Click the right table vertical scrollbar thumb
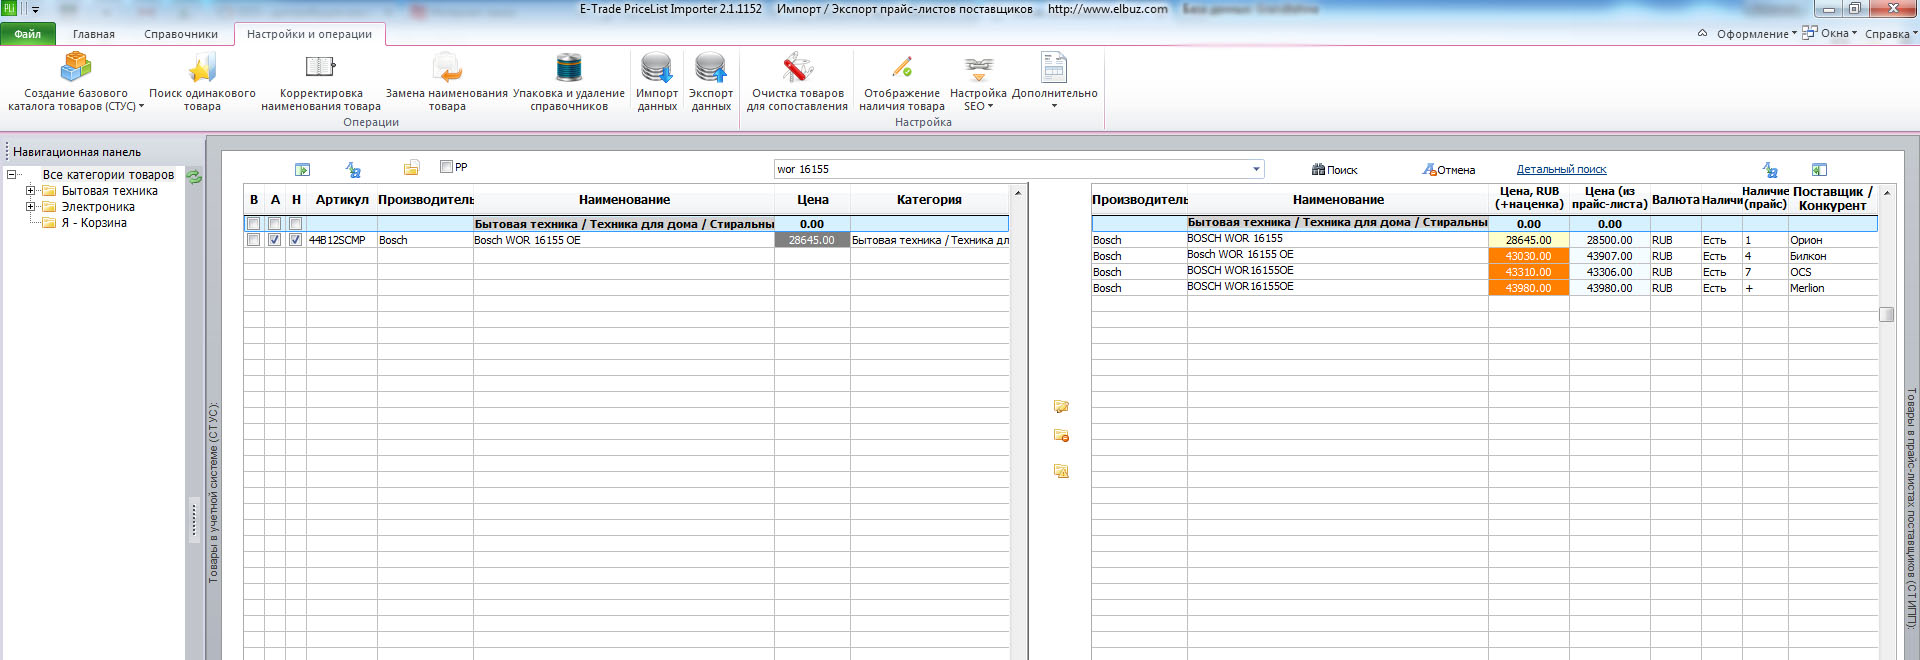Image resolution: width=1920 pixels, height=660 pixels. coord(1886,314)
